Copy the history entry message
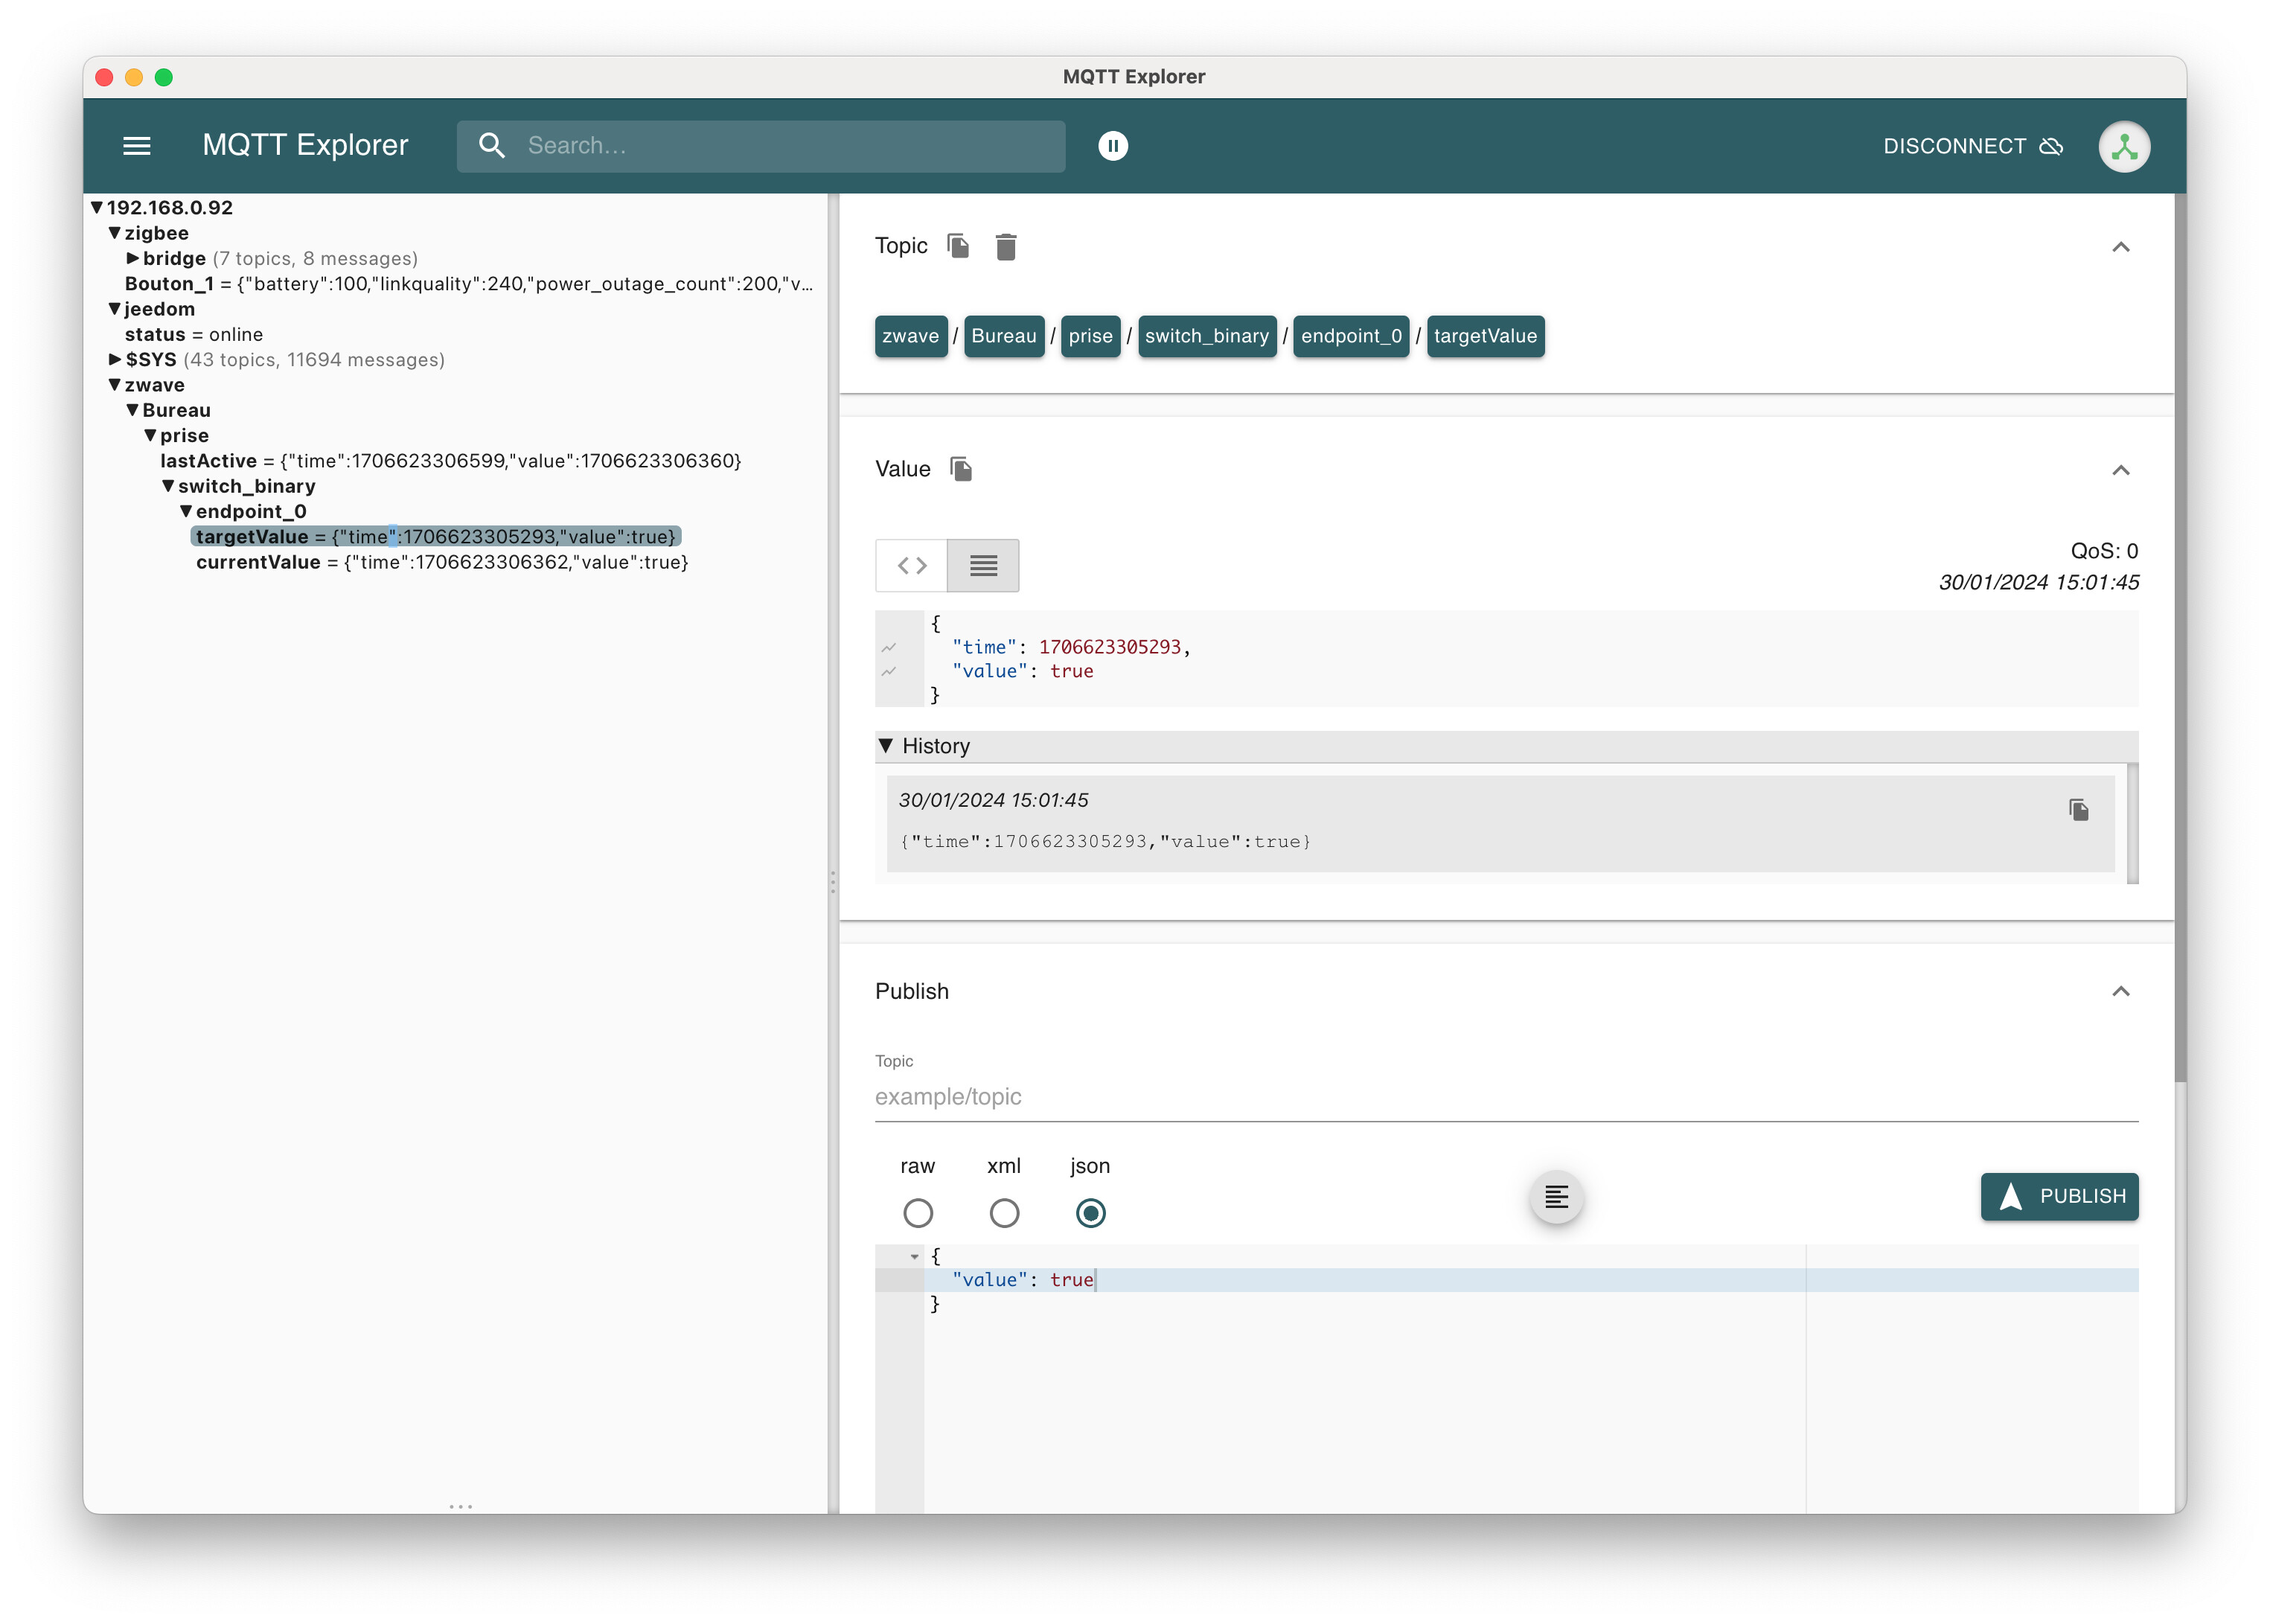 click(2078, 809)
